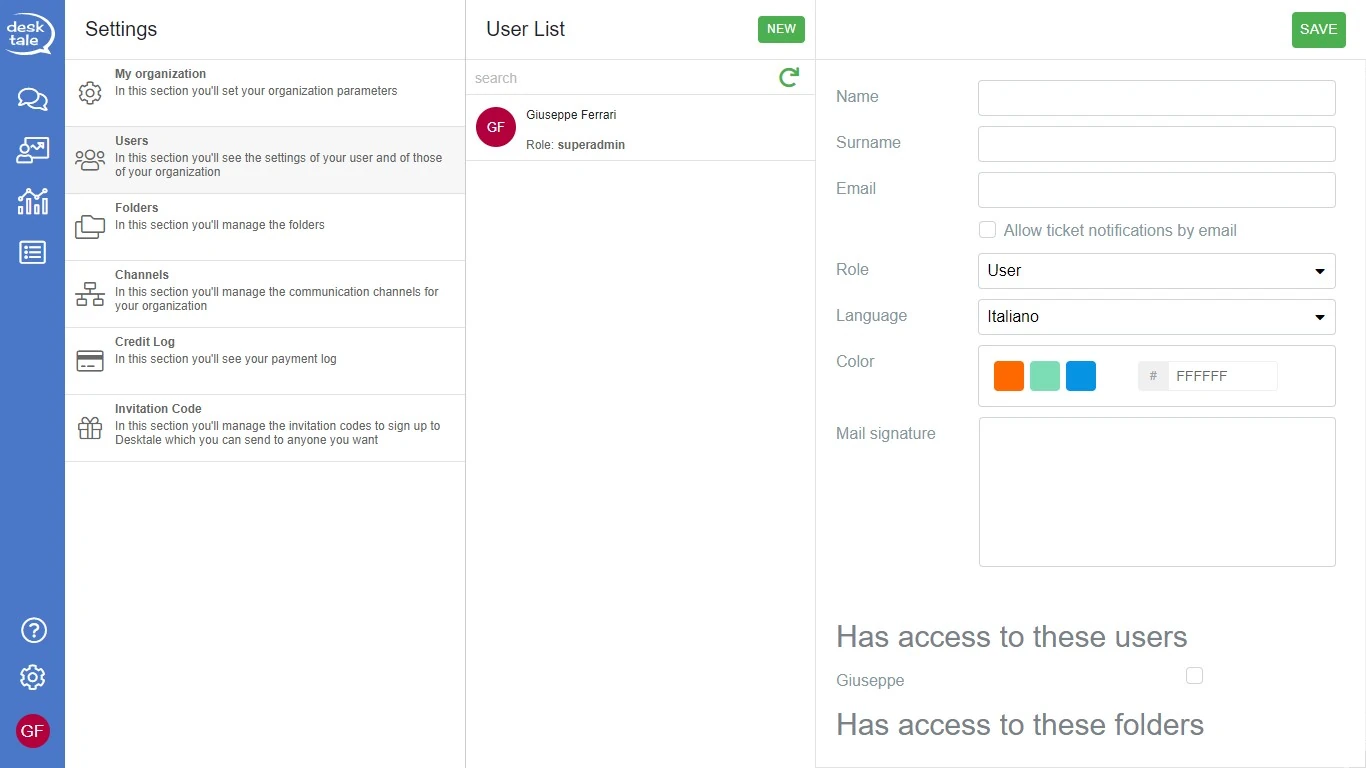Click the Credit Log card icon

click(90, 361)
